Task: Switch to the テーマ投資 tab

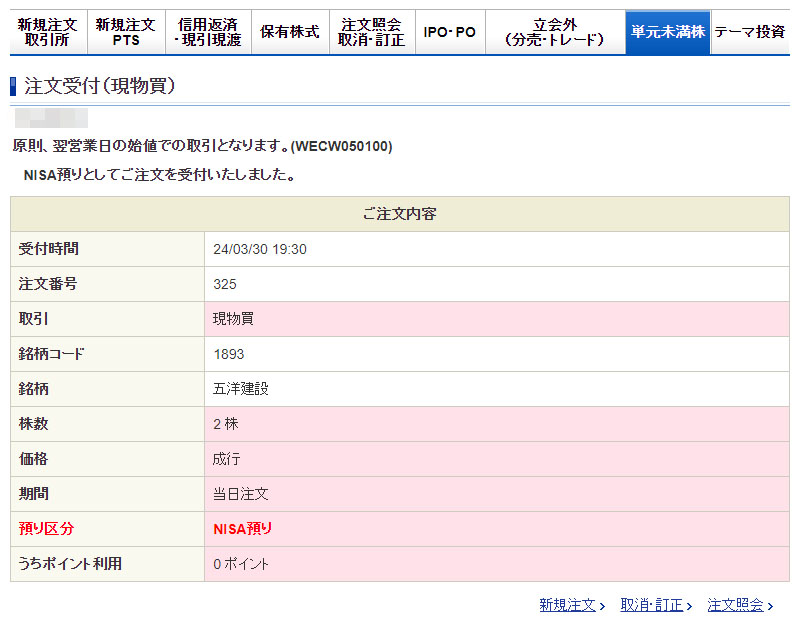Action: [749, 32]
